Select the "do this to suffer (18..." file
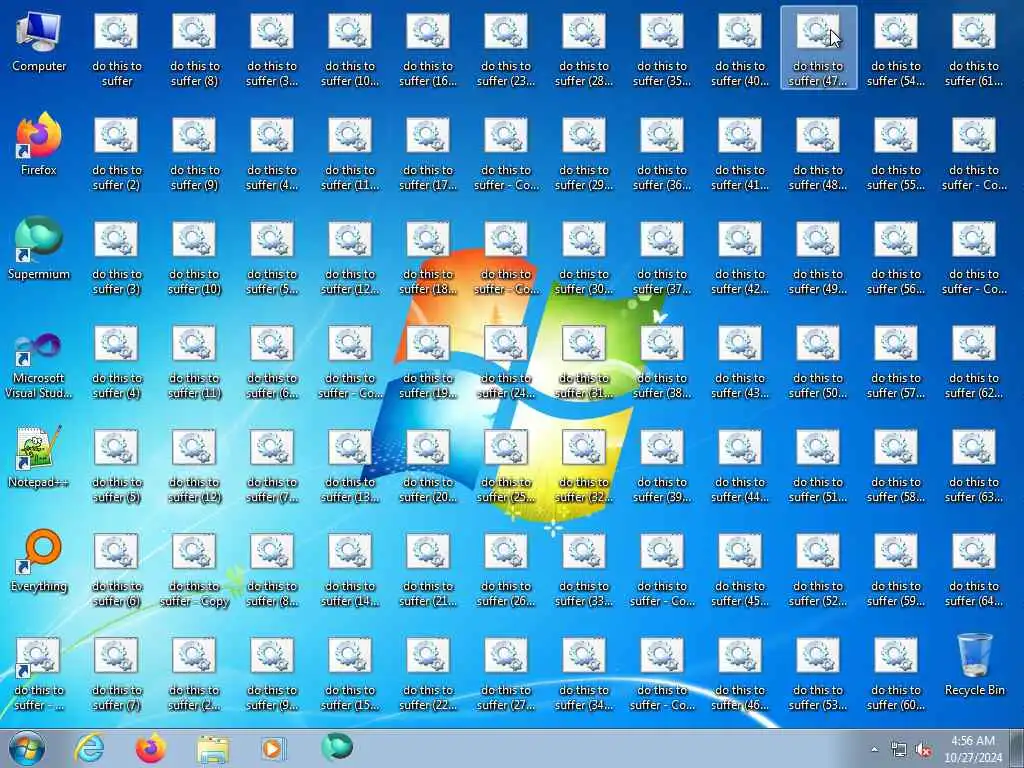1024x768 pixels. click(x=428, y=258)
